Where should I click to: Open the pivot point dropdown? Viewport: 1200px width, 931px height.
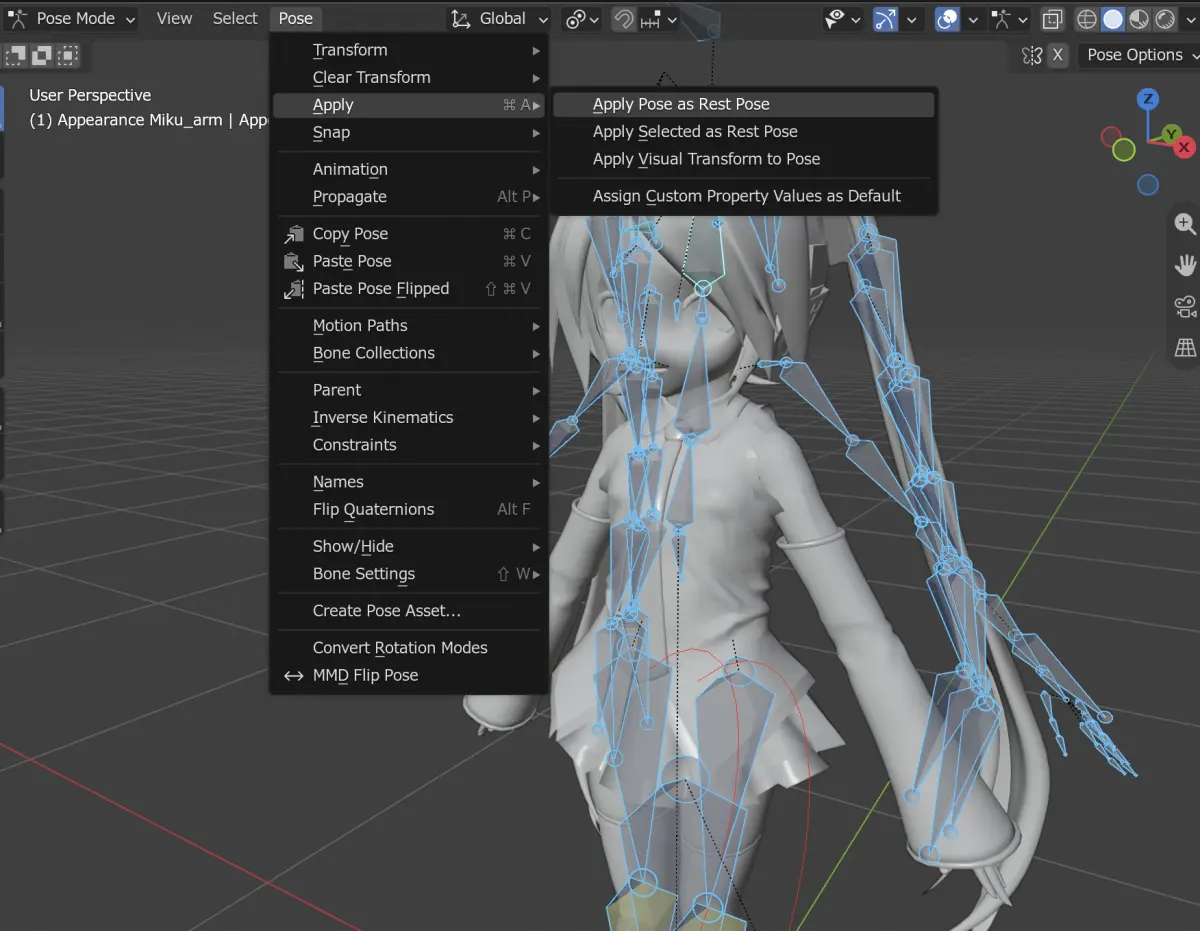click(x=582, y=19)
